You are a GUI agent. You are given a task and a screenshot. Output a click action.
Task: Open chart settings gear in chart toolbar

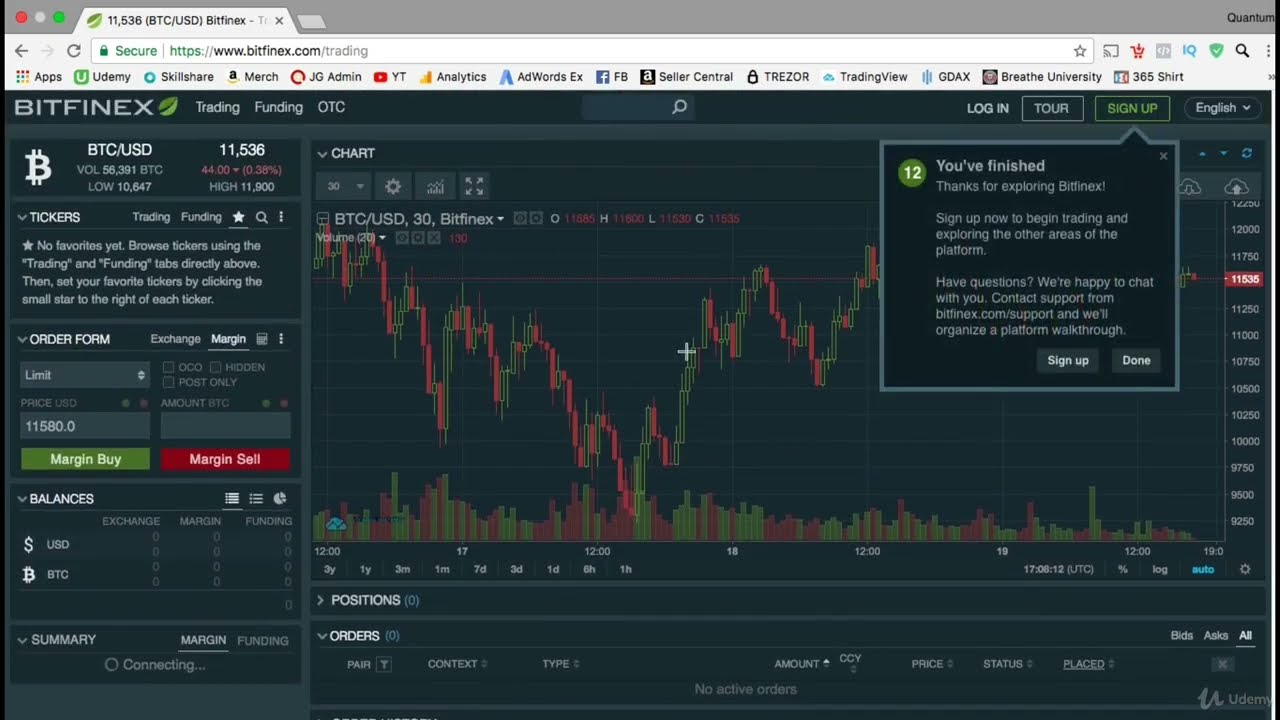pos(393,187)
